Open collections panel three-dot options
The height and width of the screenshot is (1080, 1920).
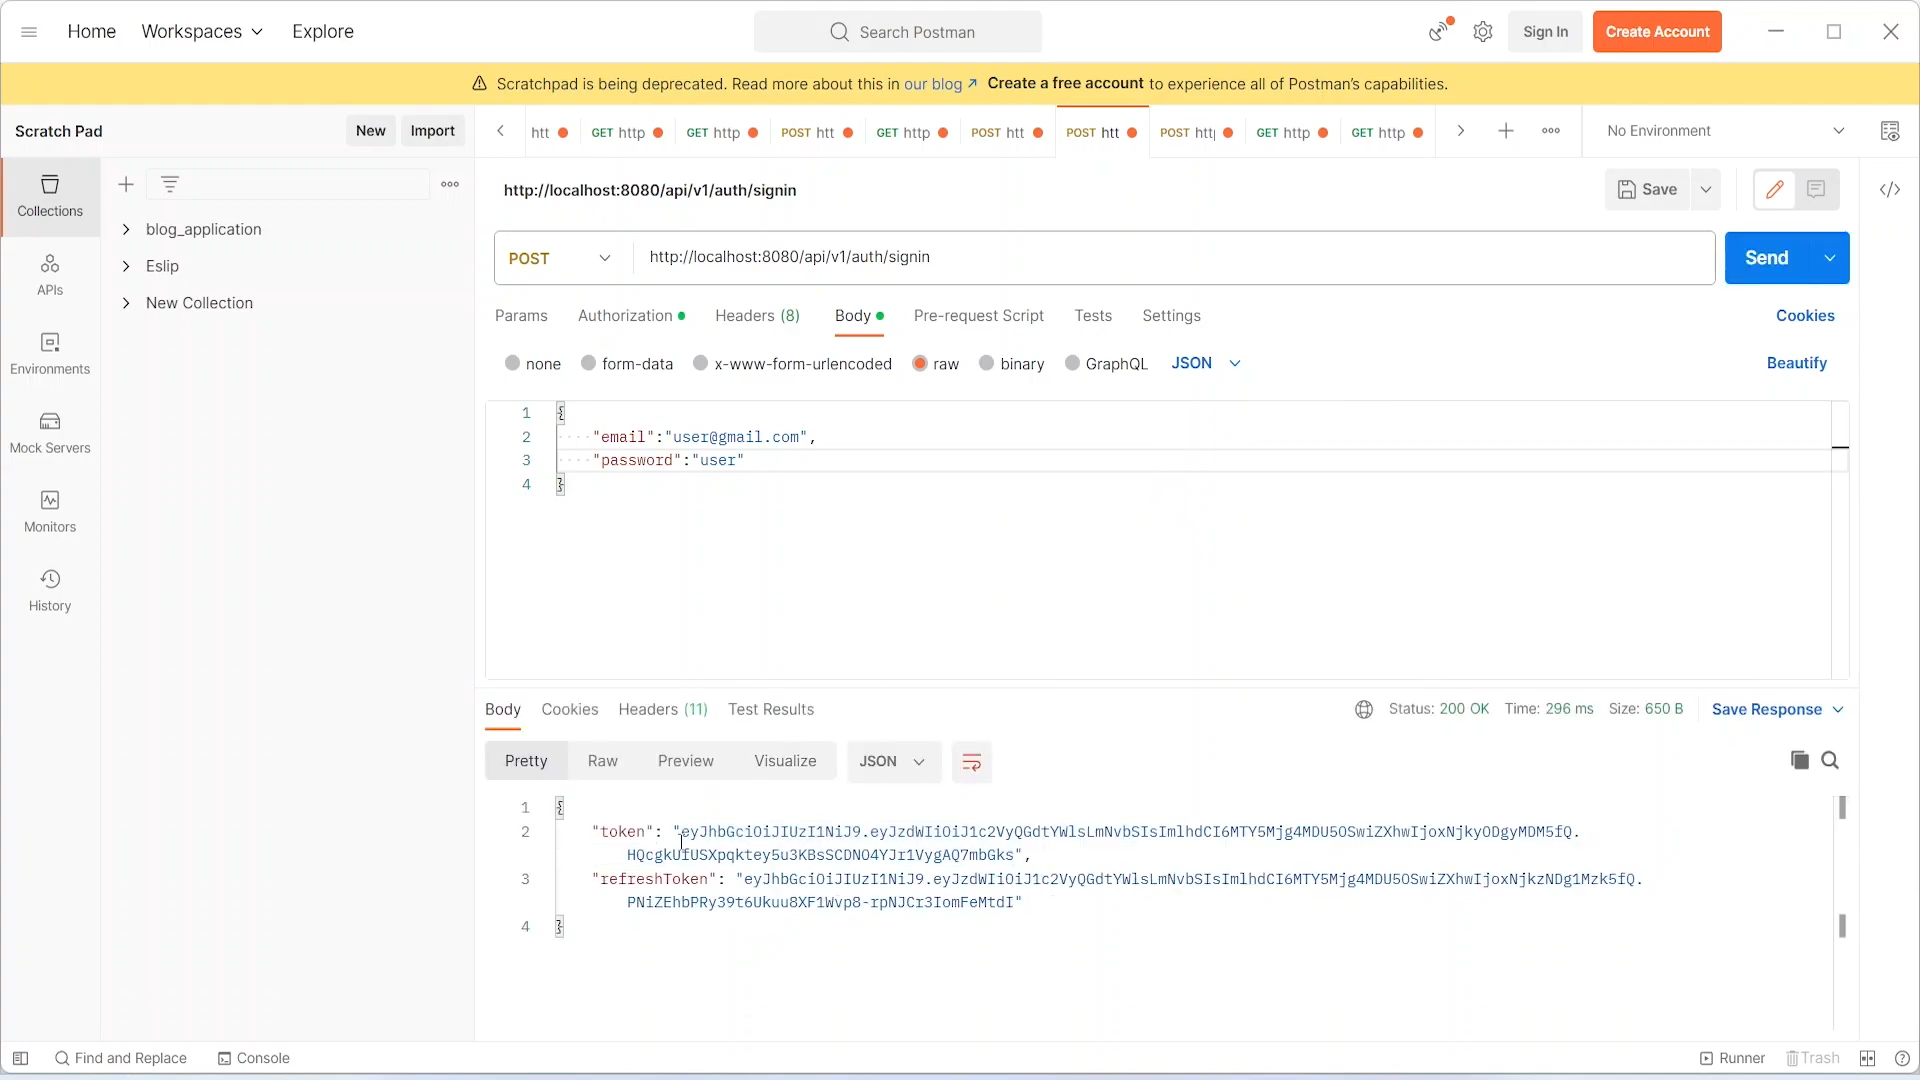450,184
